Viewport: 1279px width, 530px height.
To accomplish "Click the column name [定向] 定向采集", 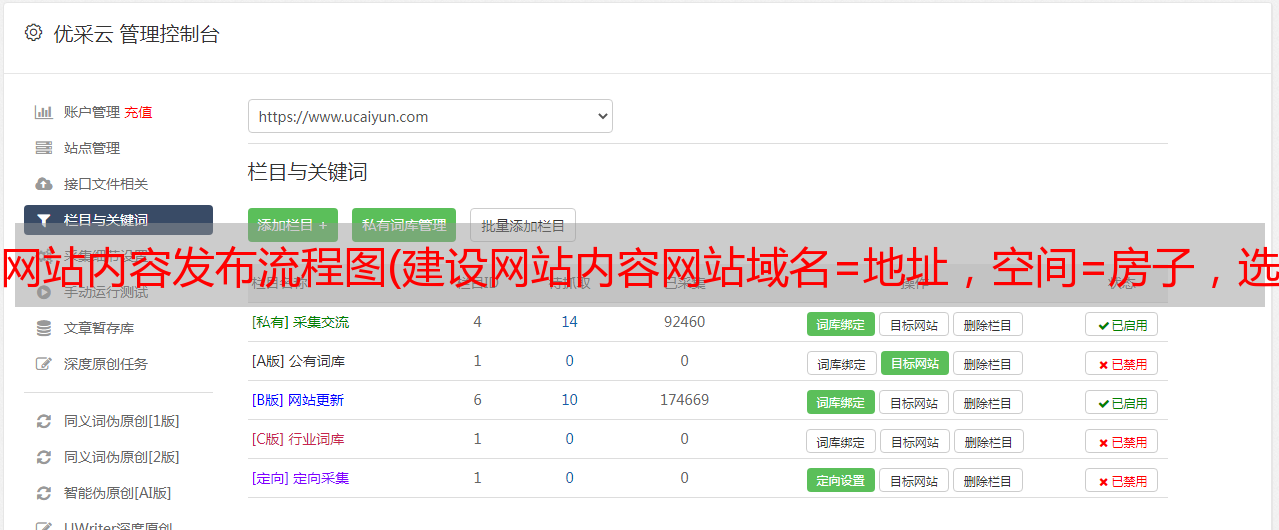I will 300,478.
